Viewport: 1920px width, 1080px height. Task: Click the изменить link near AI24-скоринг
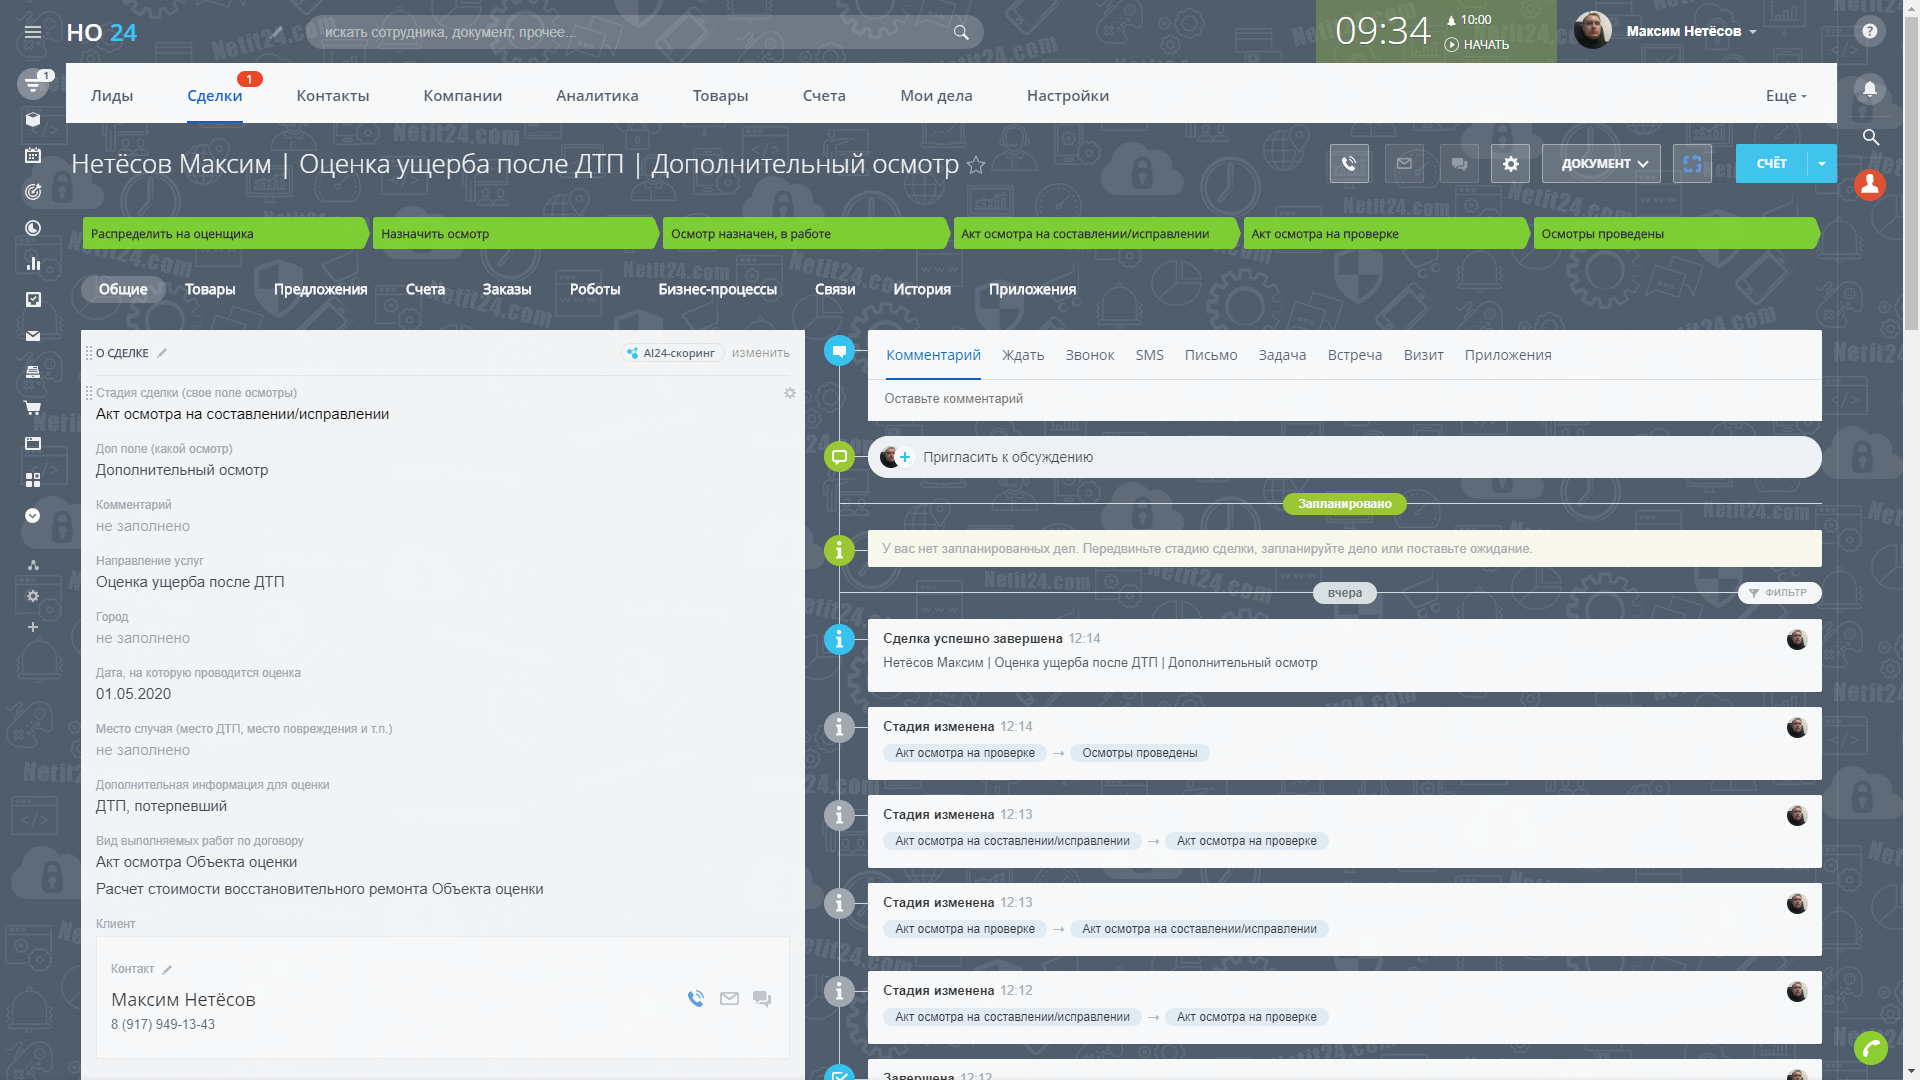click(760, 353)
